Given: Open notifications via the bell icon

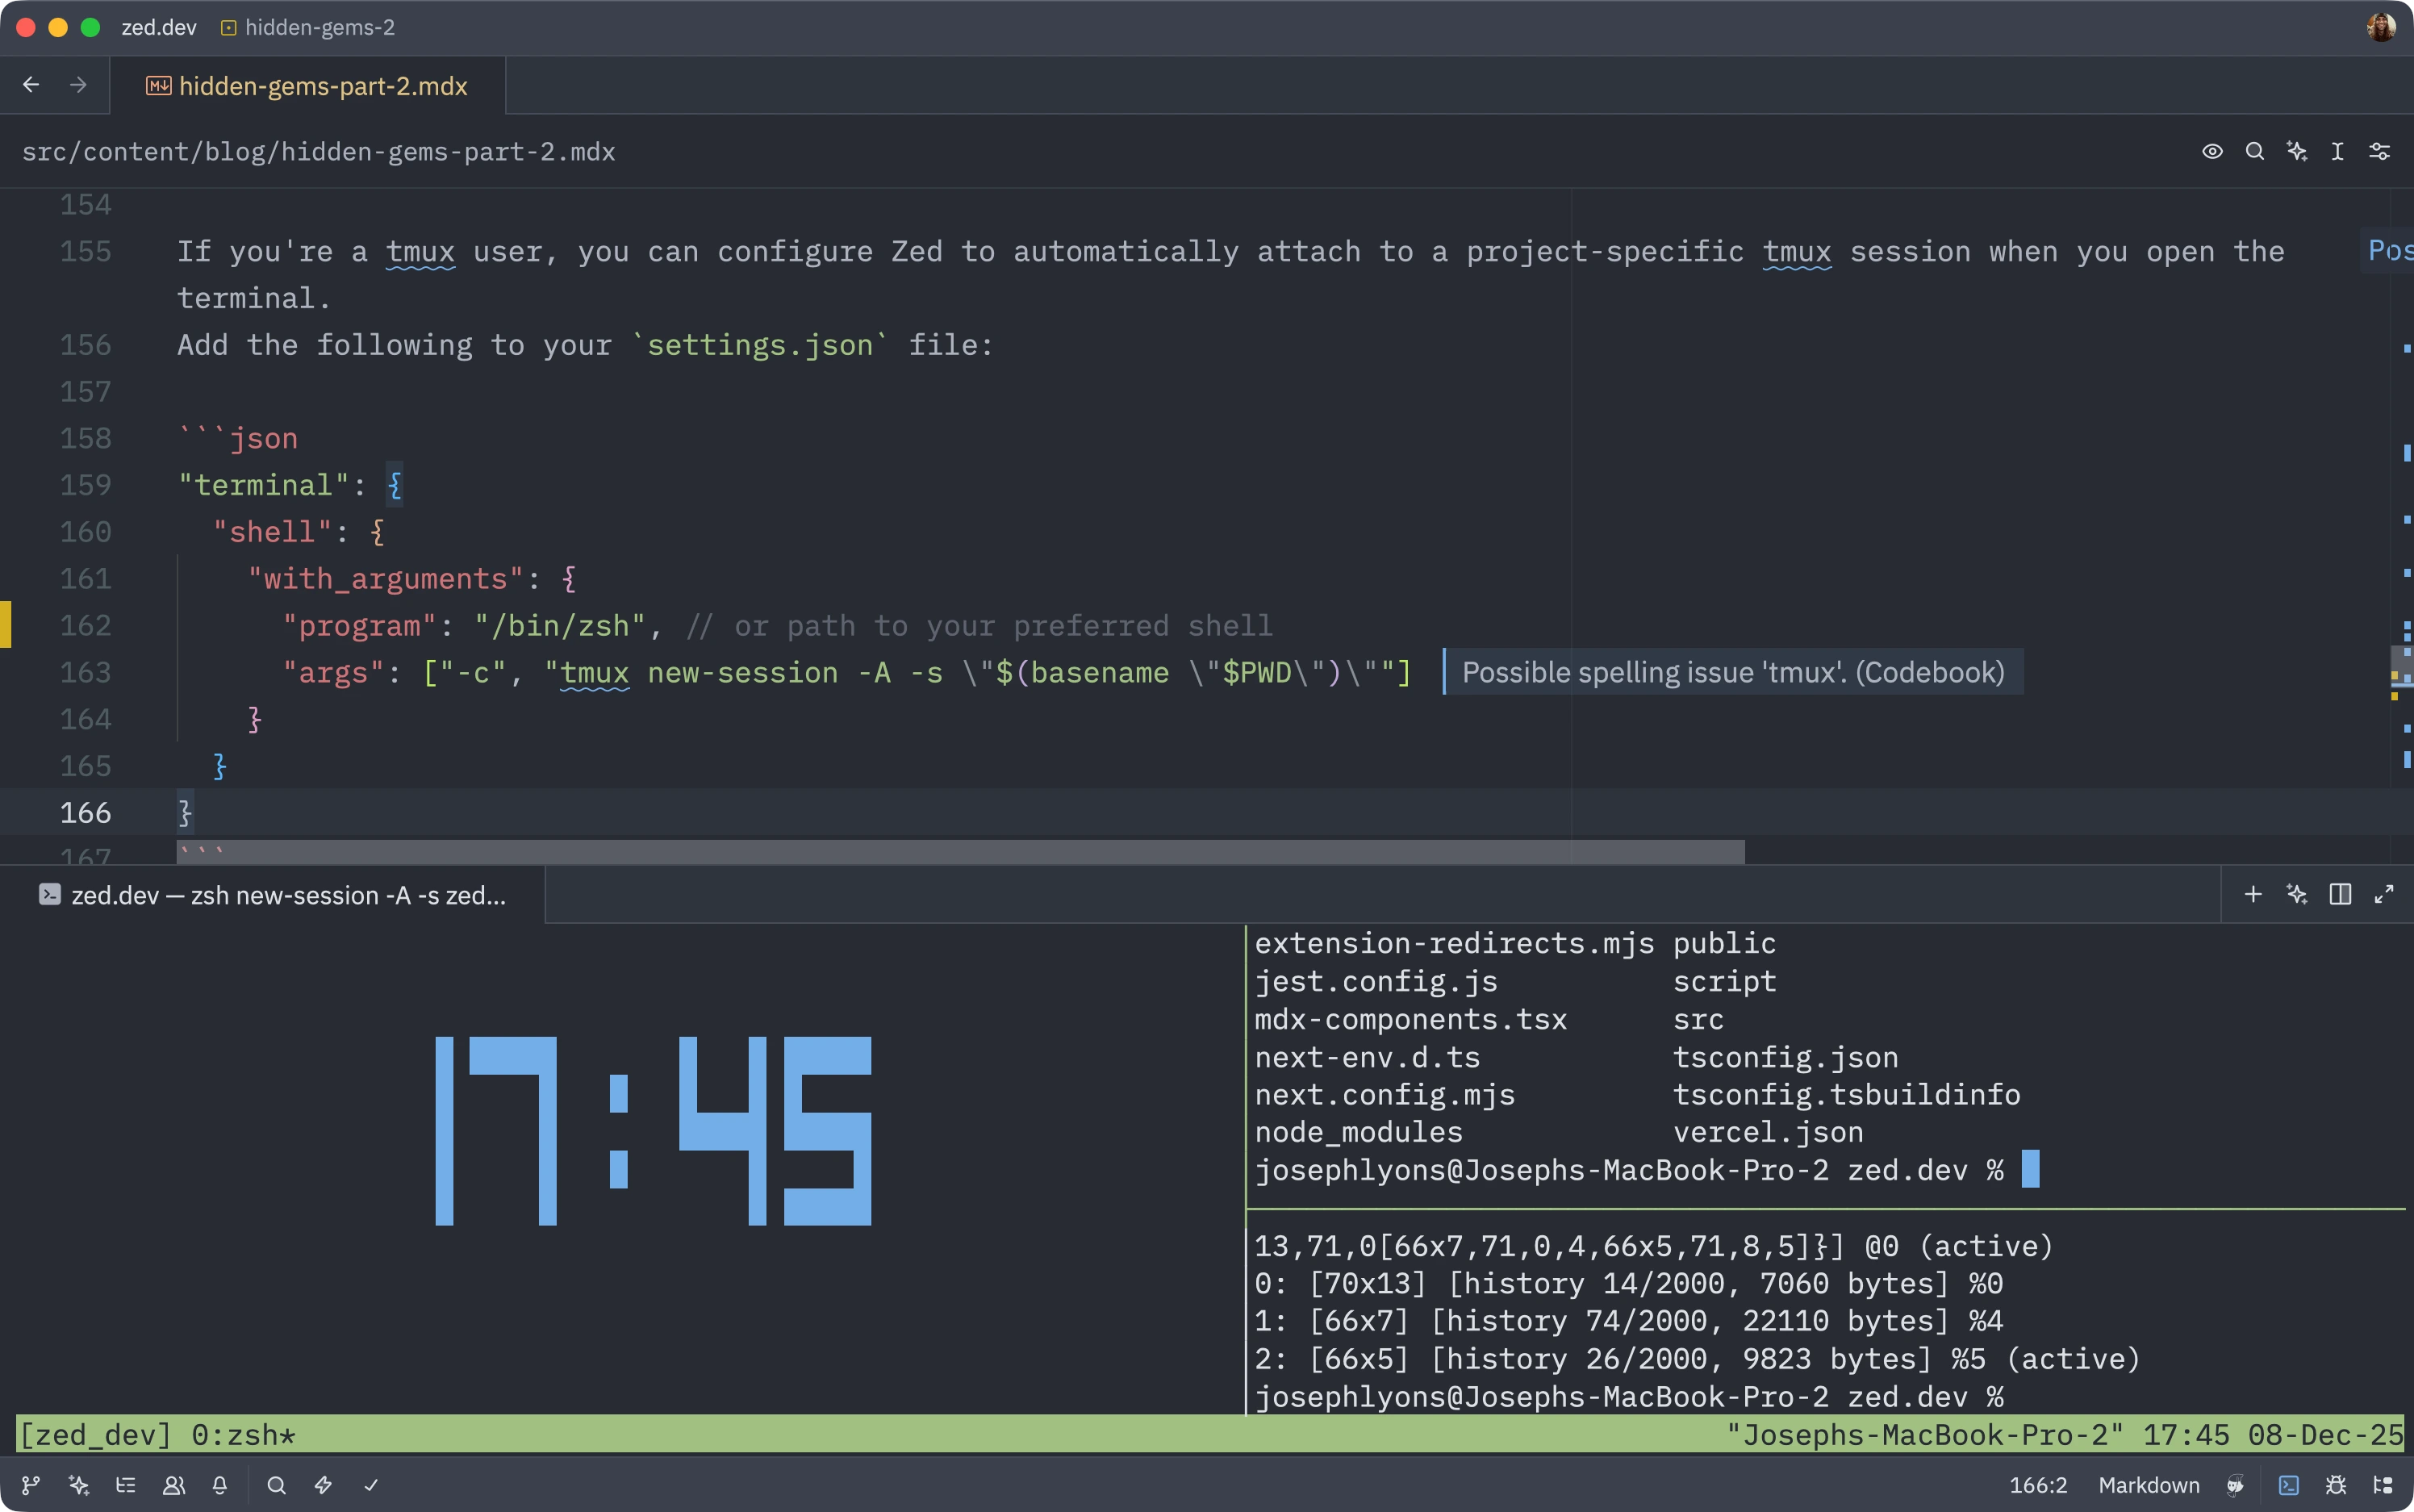Looking at the screenshot, I should coord(221,1486).
